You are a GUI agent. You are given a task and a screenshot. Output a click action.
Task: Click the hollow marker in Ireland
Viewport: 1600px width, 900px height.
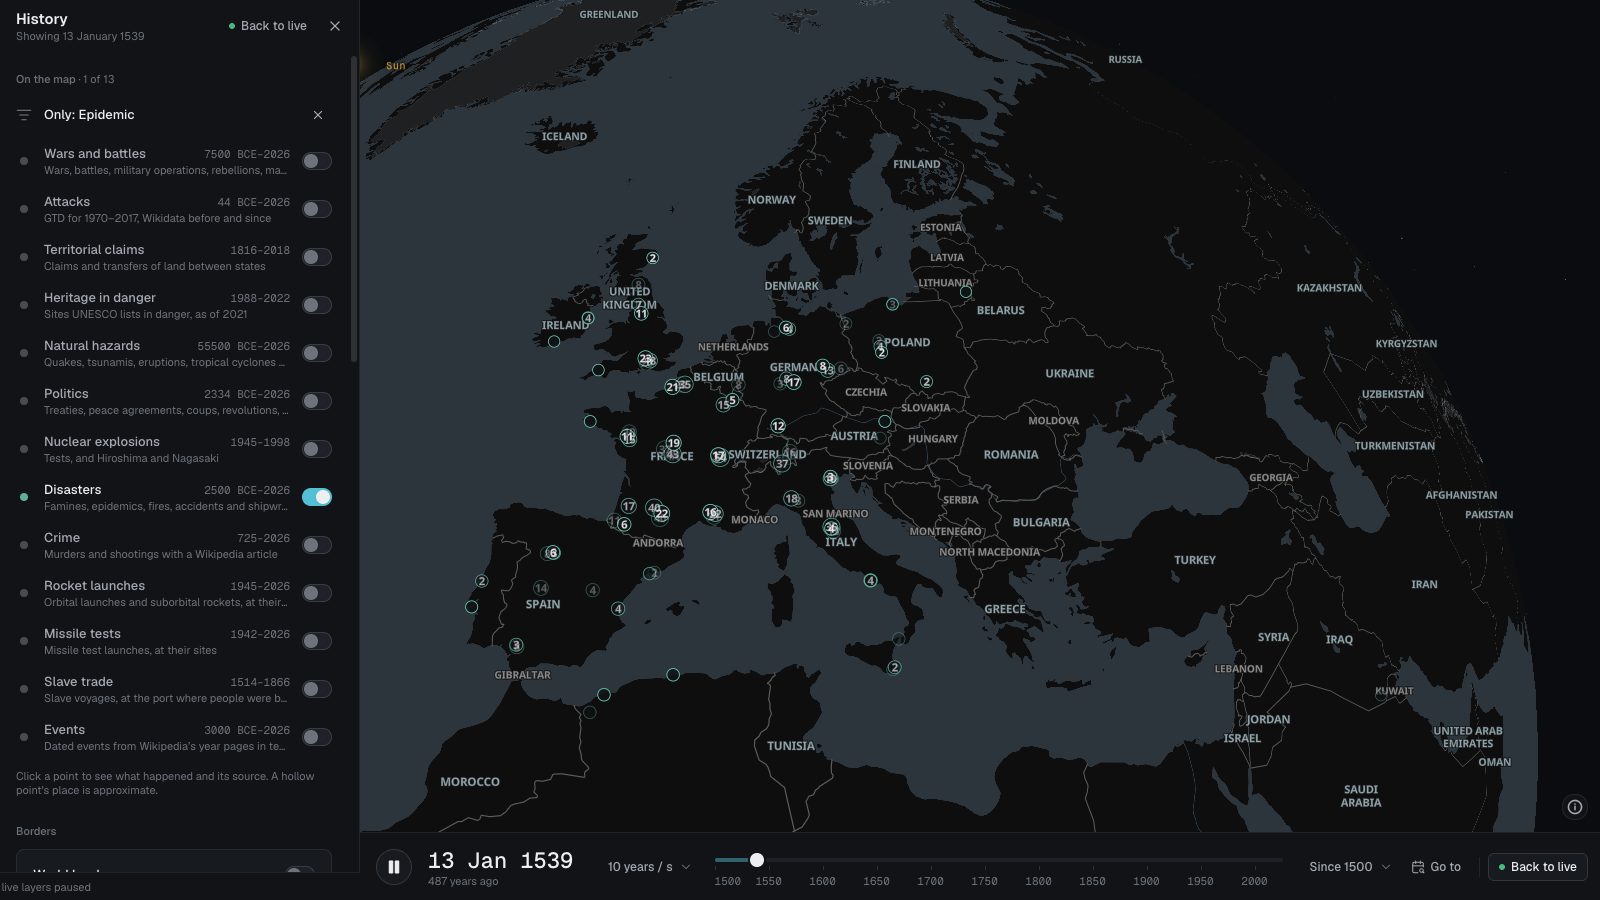(554, 342)
